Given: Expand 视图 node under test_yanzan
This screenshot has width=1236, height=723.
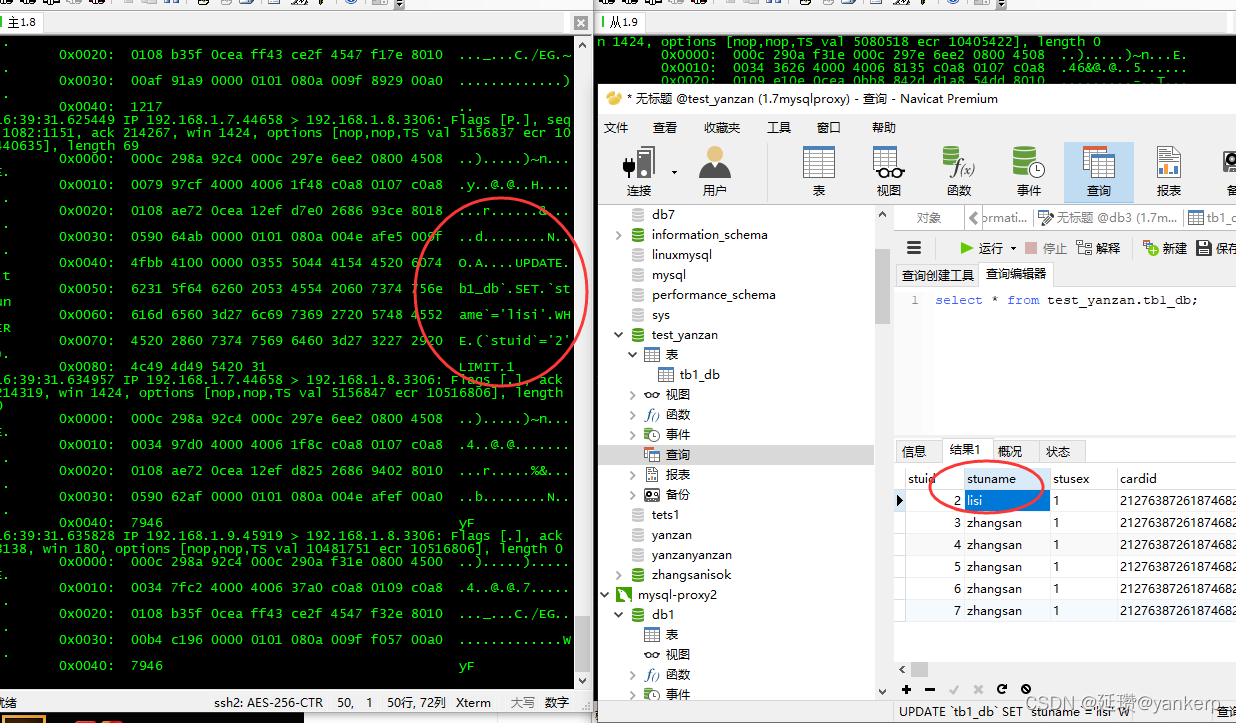Looking at the screenshot, I should (633, 395).
